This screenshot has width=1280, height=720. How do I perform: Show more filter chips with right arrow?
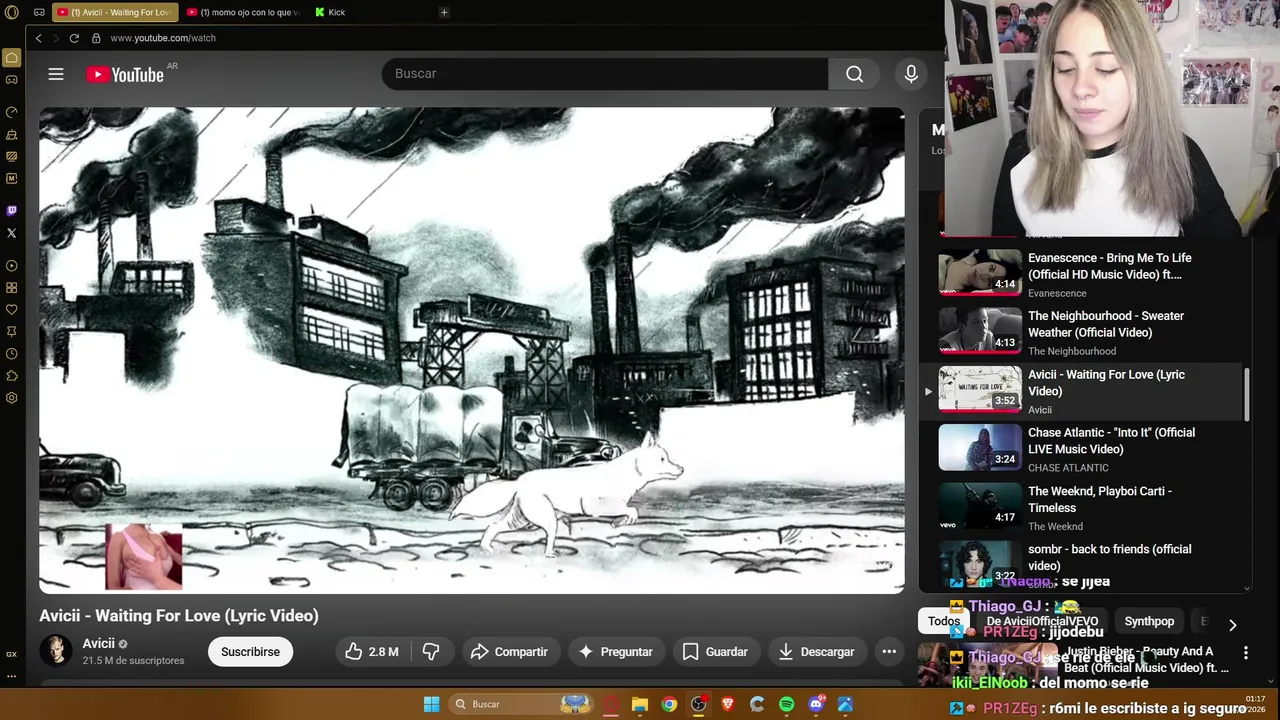1233,625
